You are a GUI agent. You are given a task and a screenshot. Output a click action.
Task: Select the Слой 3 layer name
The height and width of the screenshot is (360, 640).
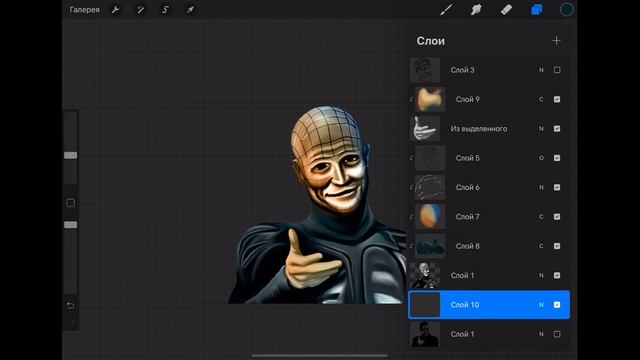[462, 70]
